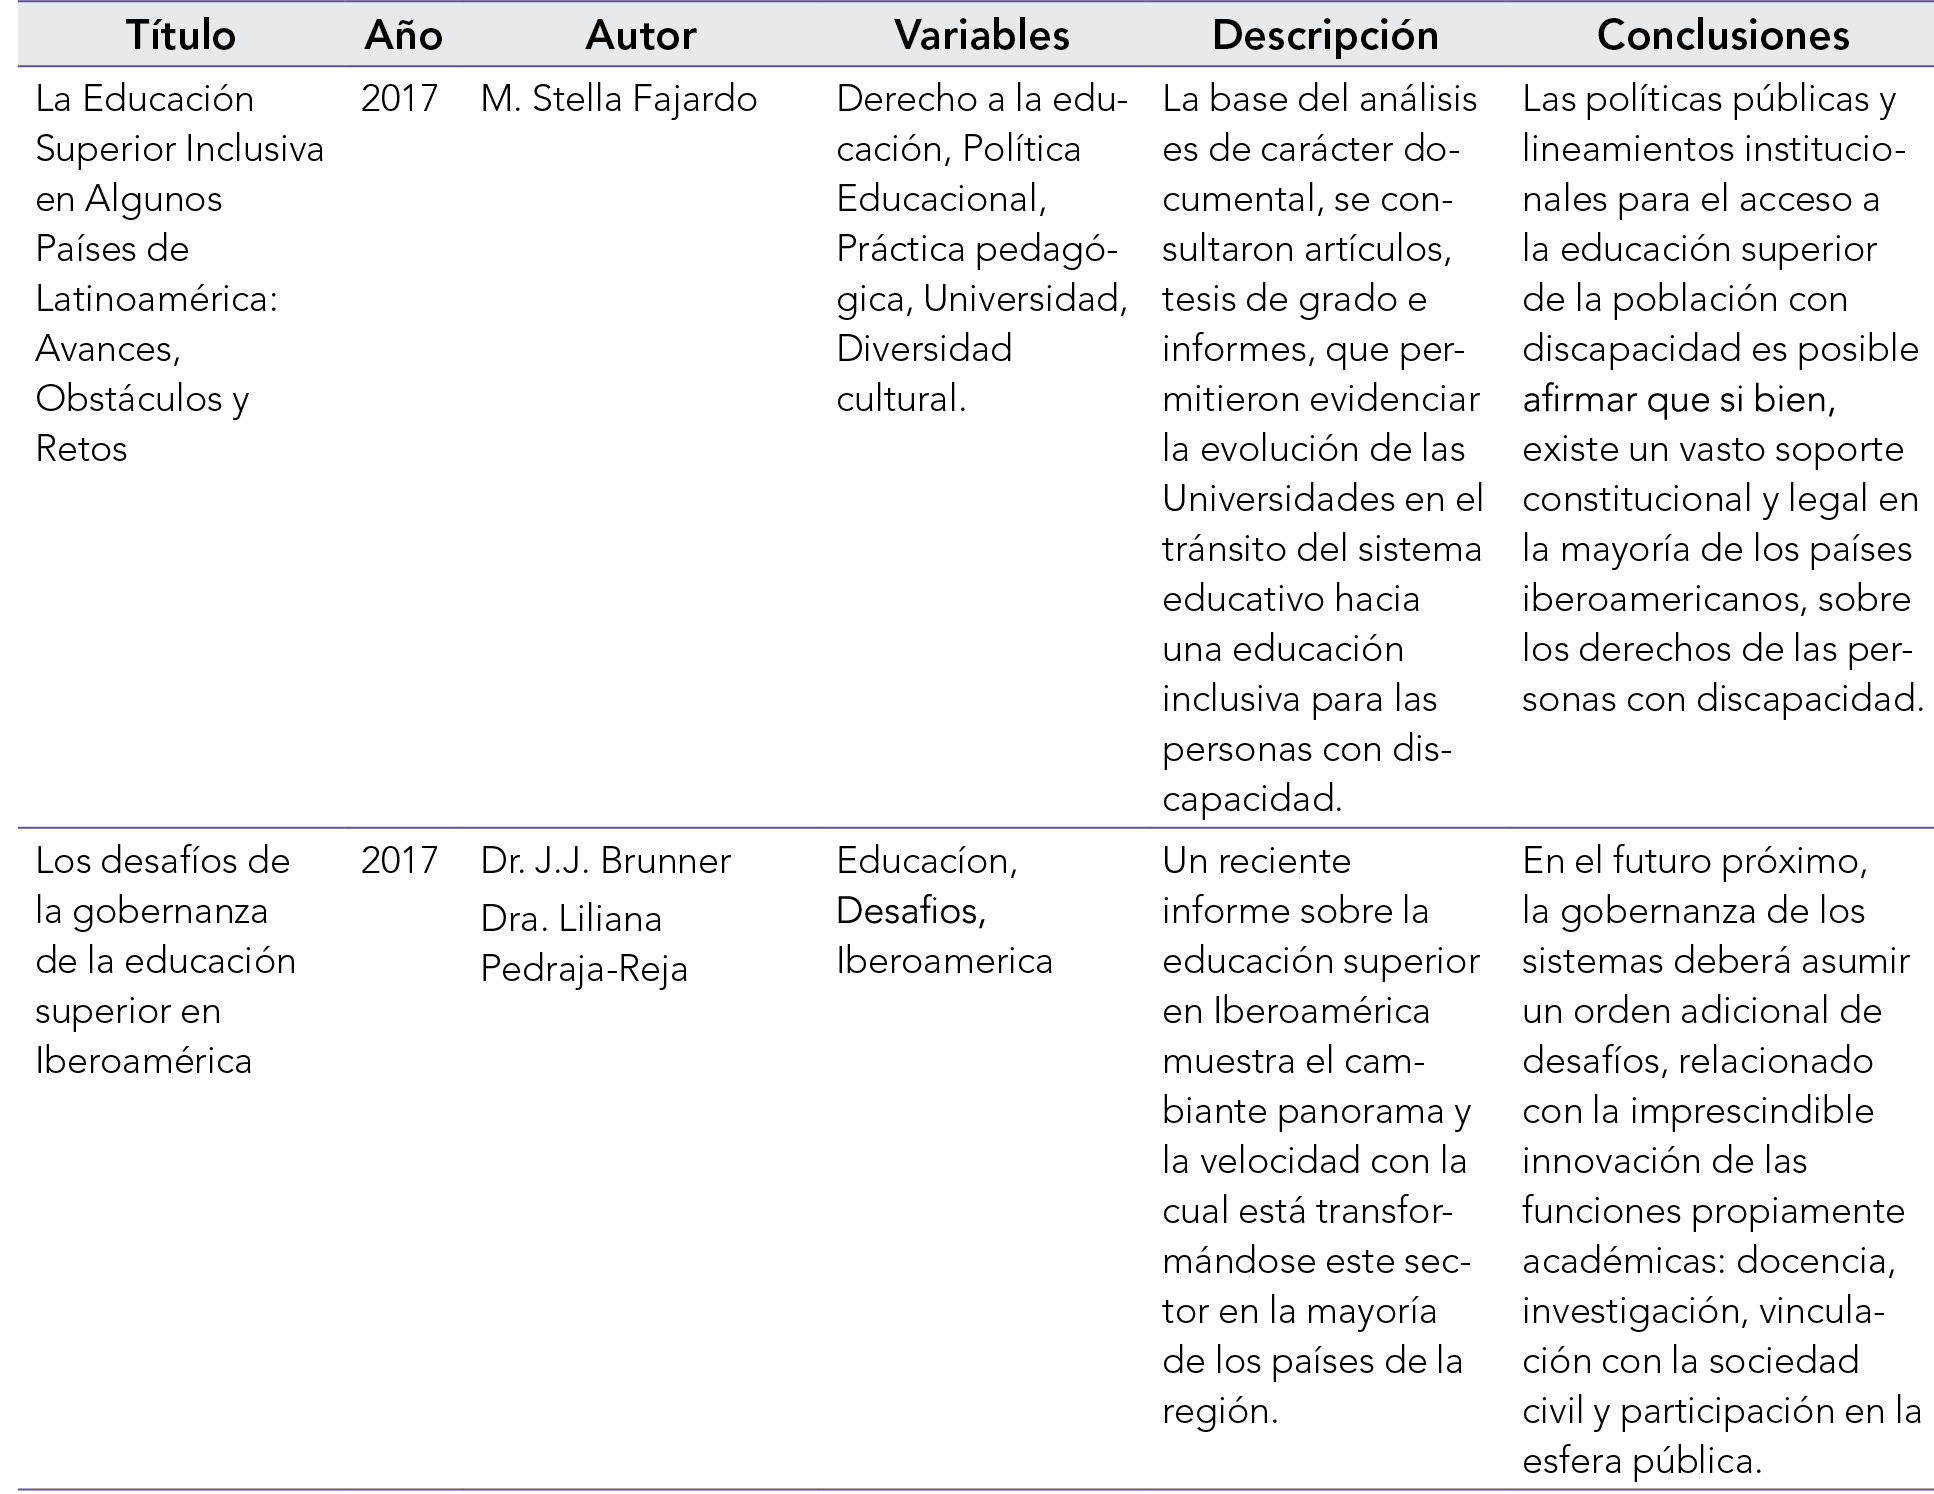Click the Descripción column header
This screenshot has width=1934, height=1494.
[x=1325, y=36]
